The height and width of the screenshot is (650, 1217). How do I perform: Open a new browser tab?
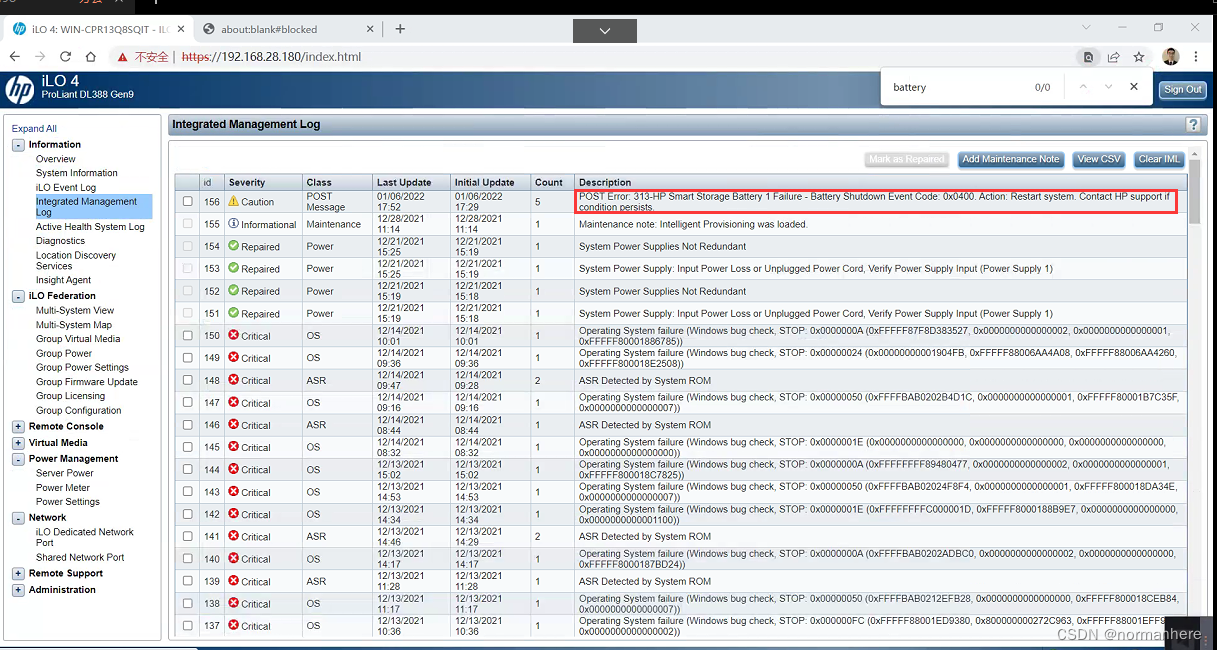(x=400, y=29)
